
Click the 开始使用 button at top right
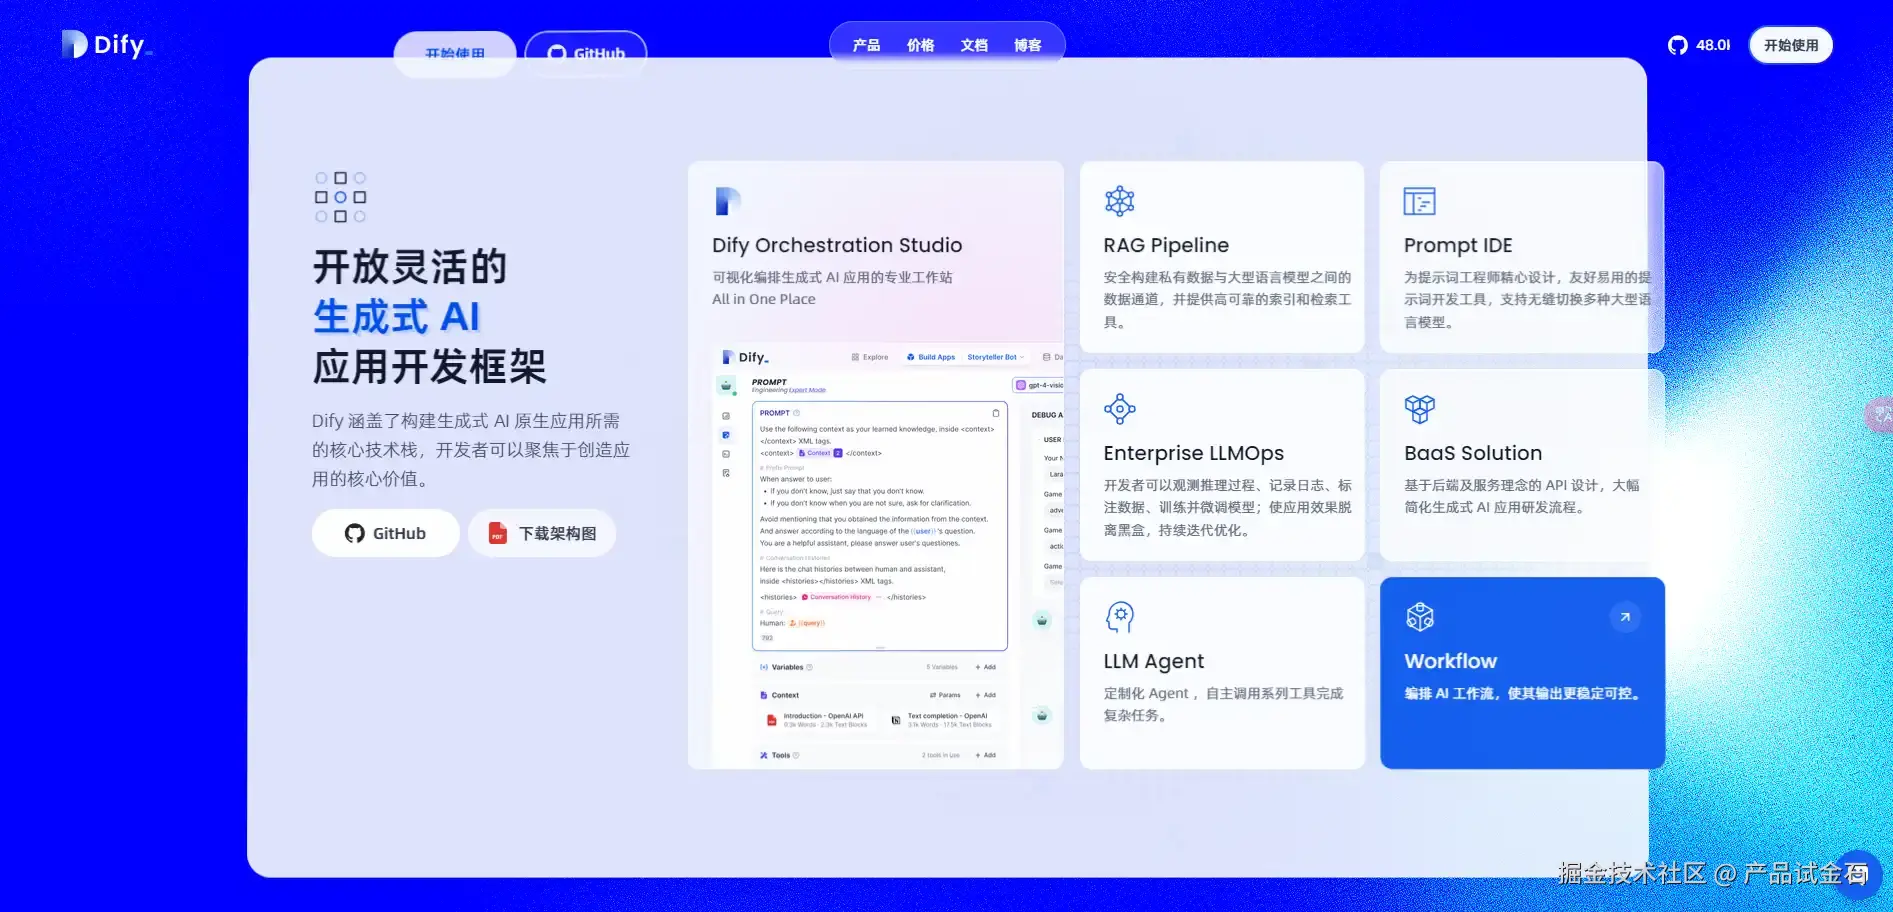coord(1791,45)
